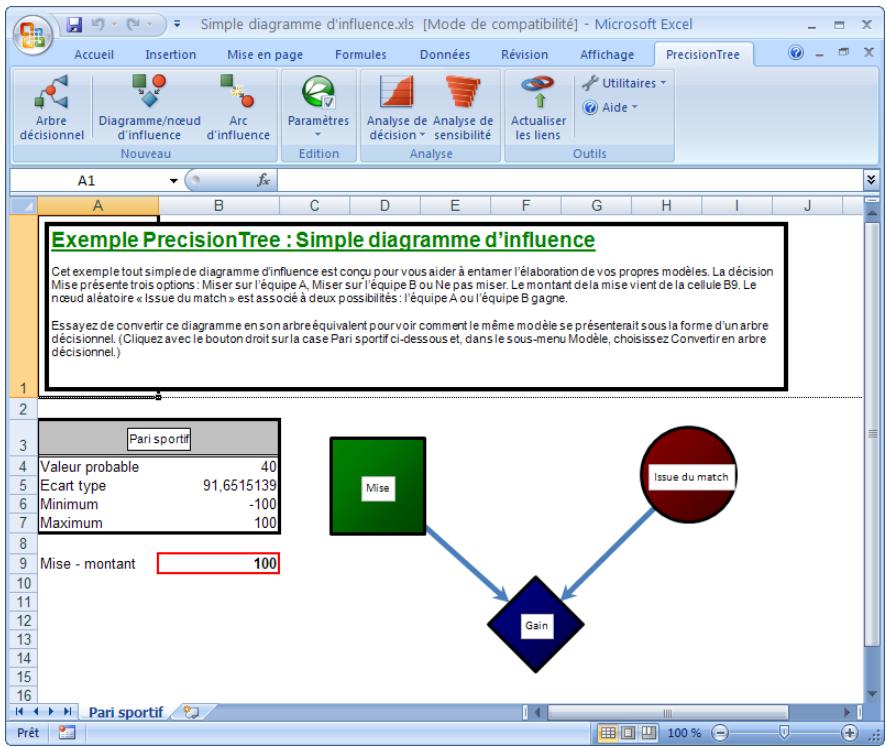This screenshot has height=748, width=887.
Task: Click the Issue du match chance node
Action: [689, 474]
